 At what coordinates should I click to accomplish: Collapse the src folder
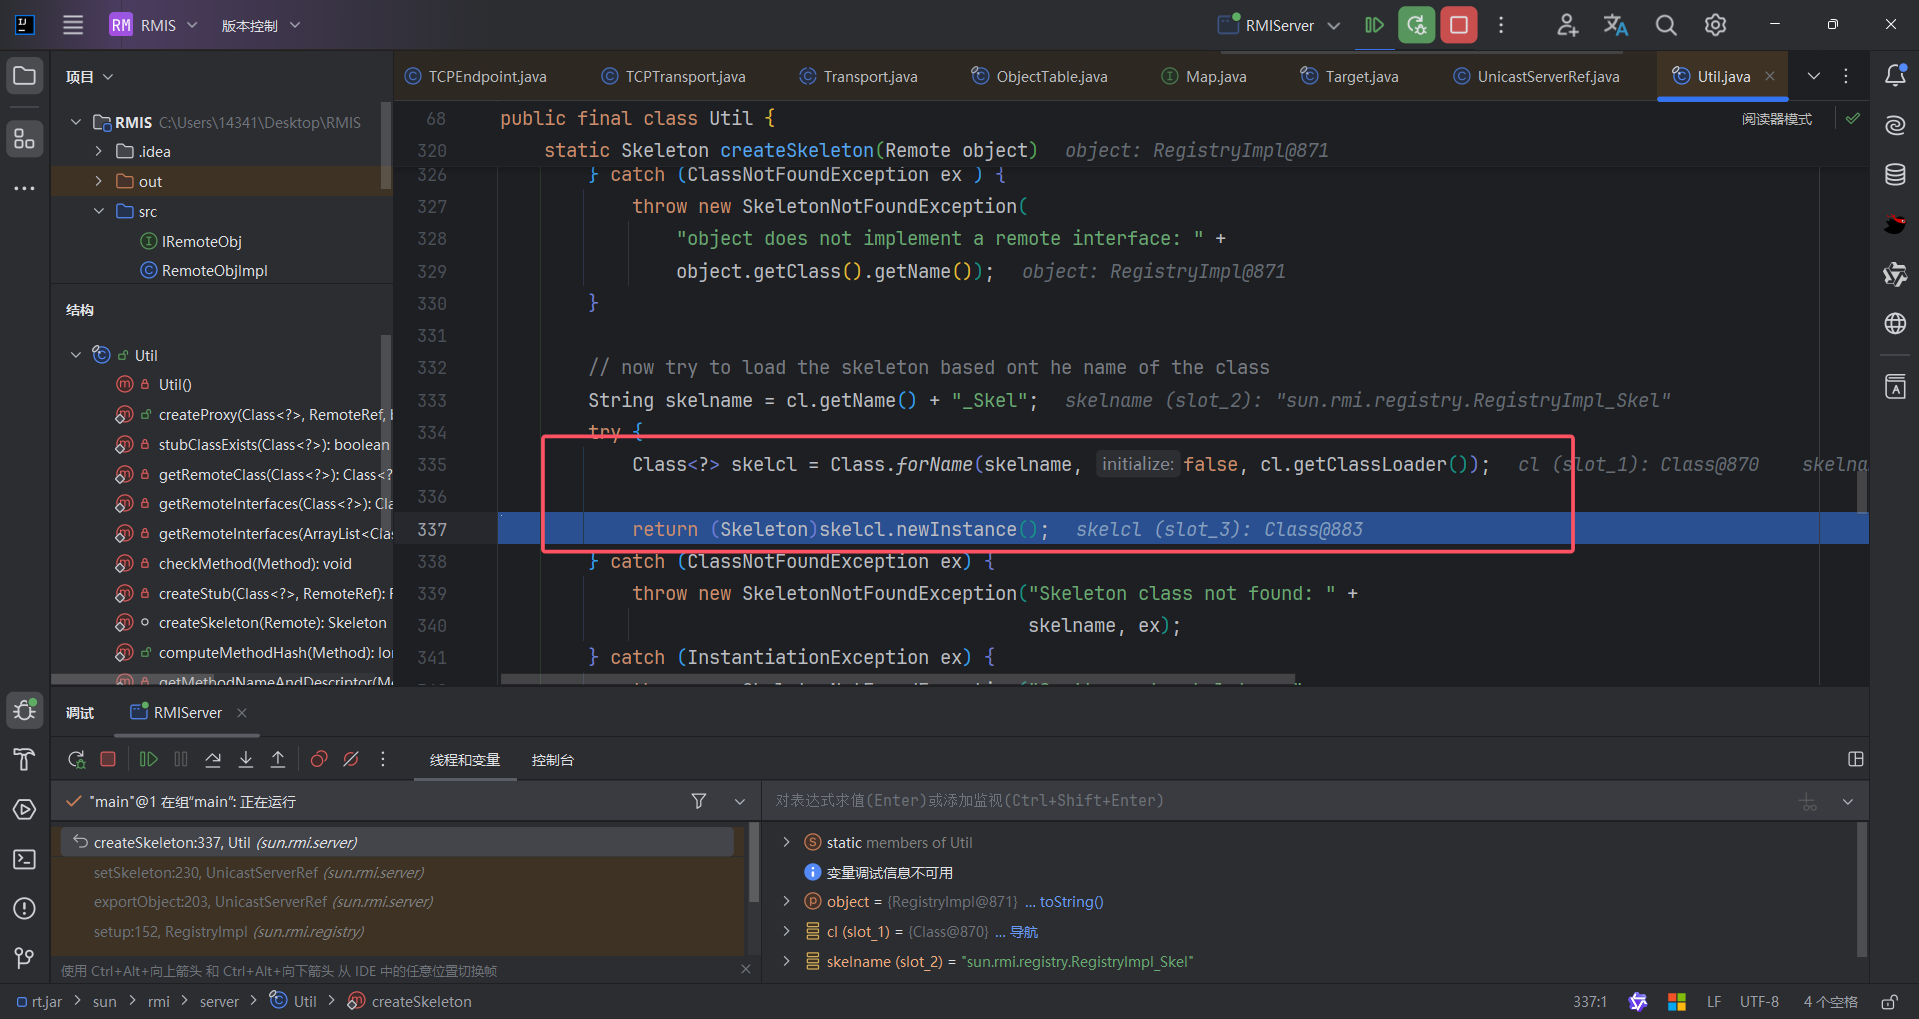pyautogui.click(x=99, y=212)
